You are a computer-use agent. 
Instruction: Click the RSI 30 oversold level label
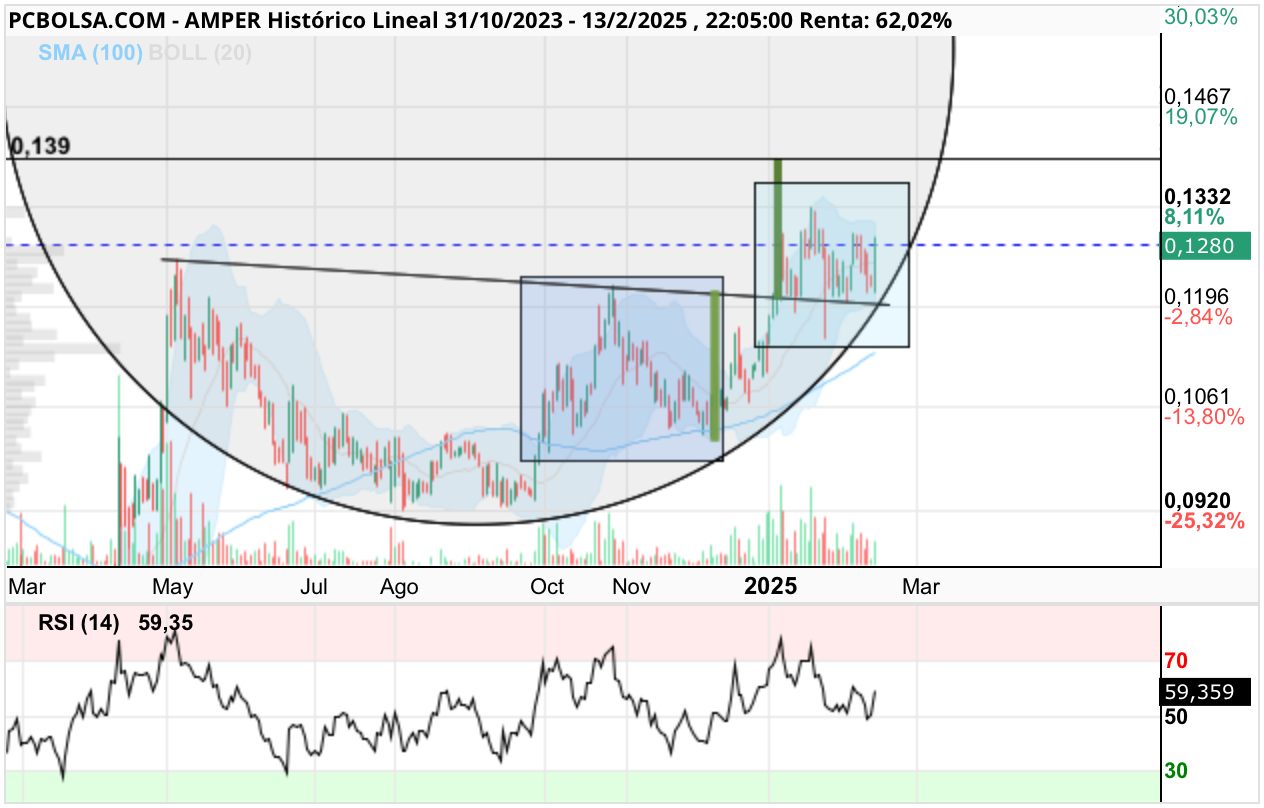pyautogui.click(x=1175, y=770)
